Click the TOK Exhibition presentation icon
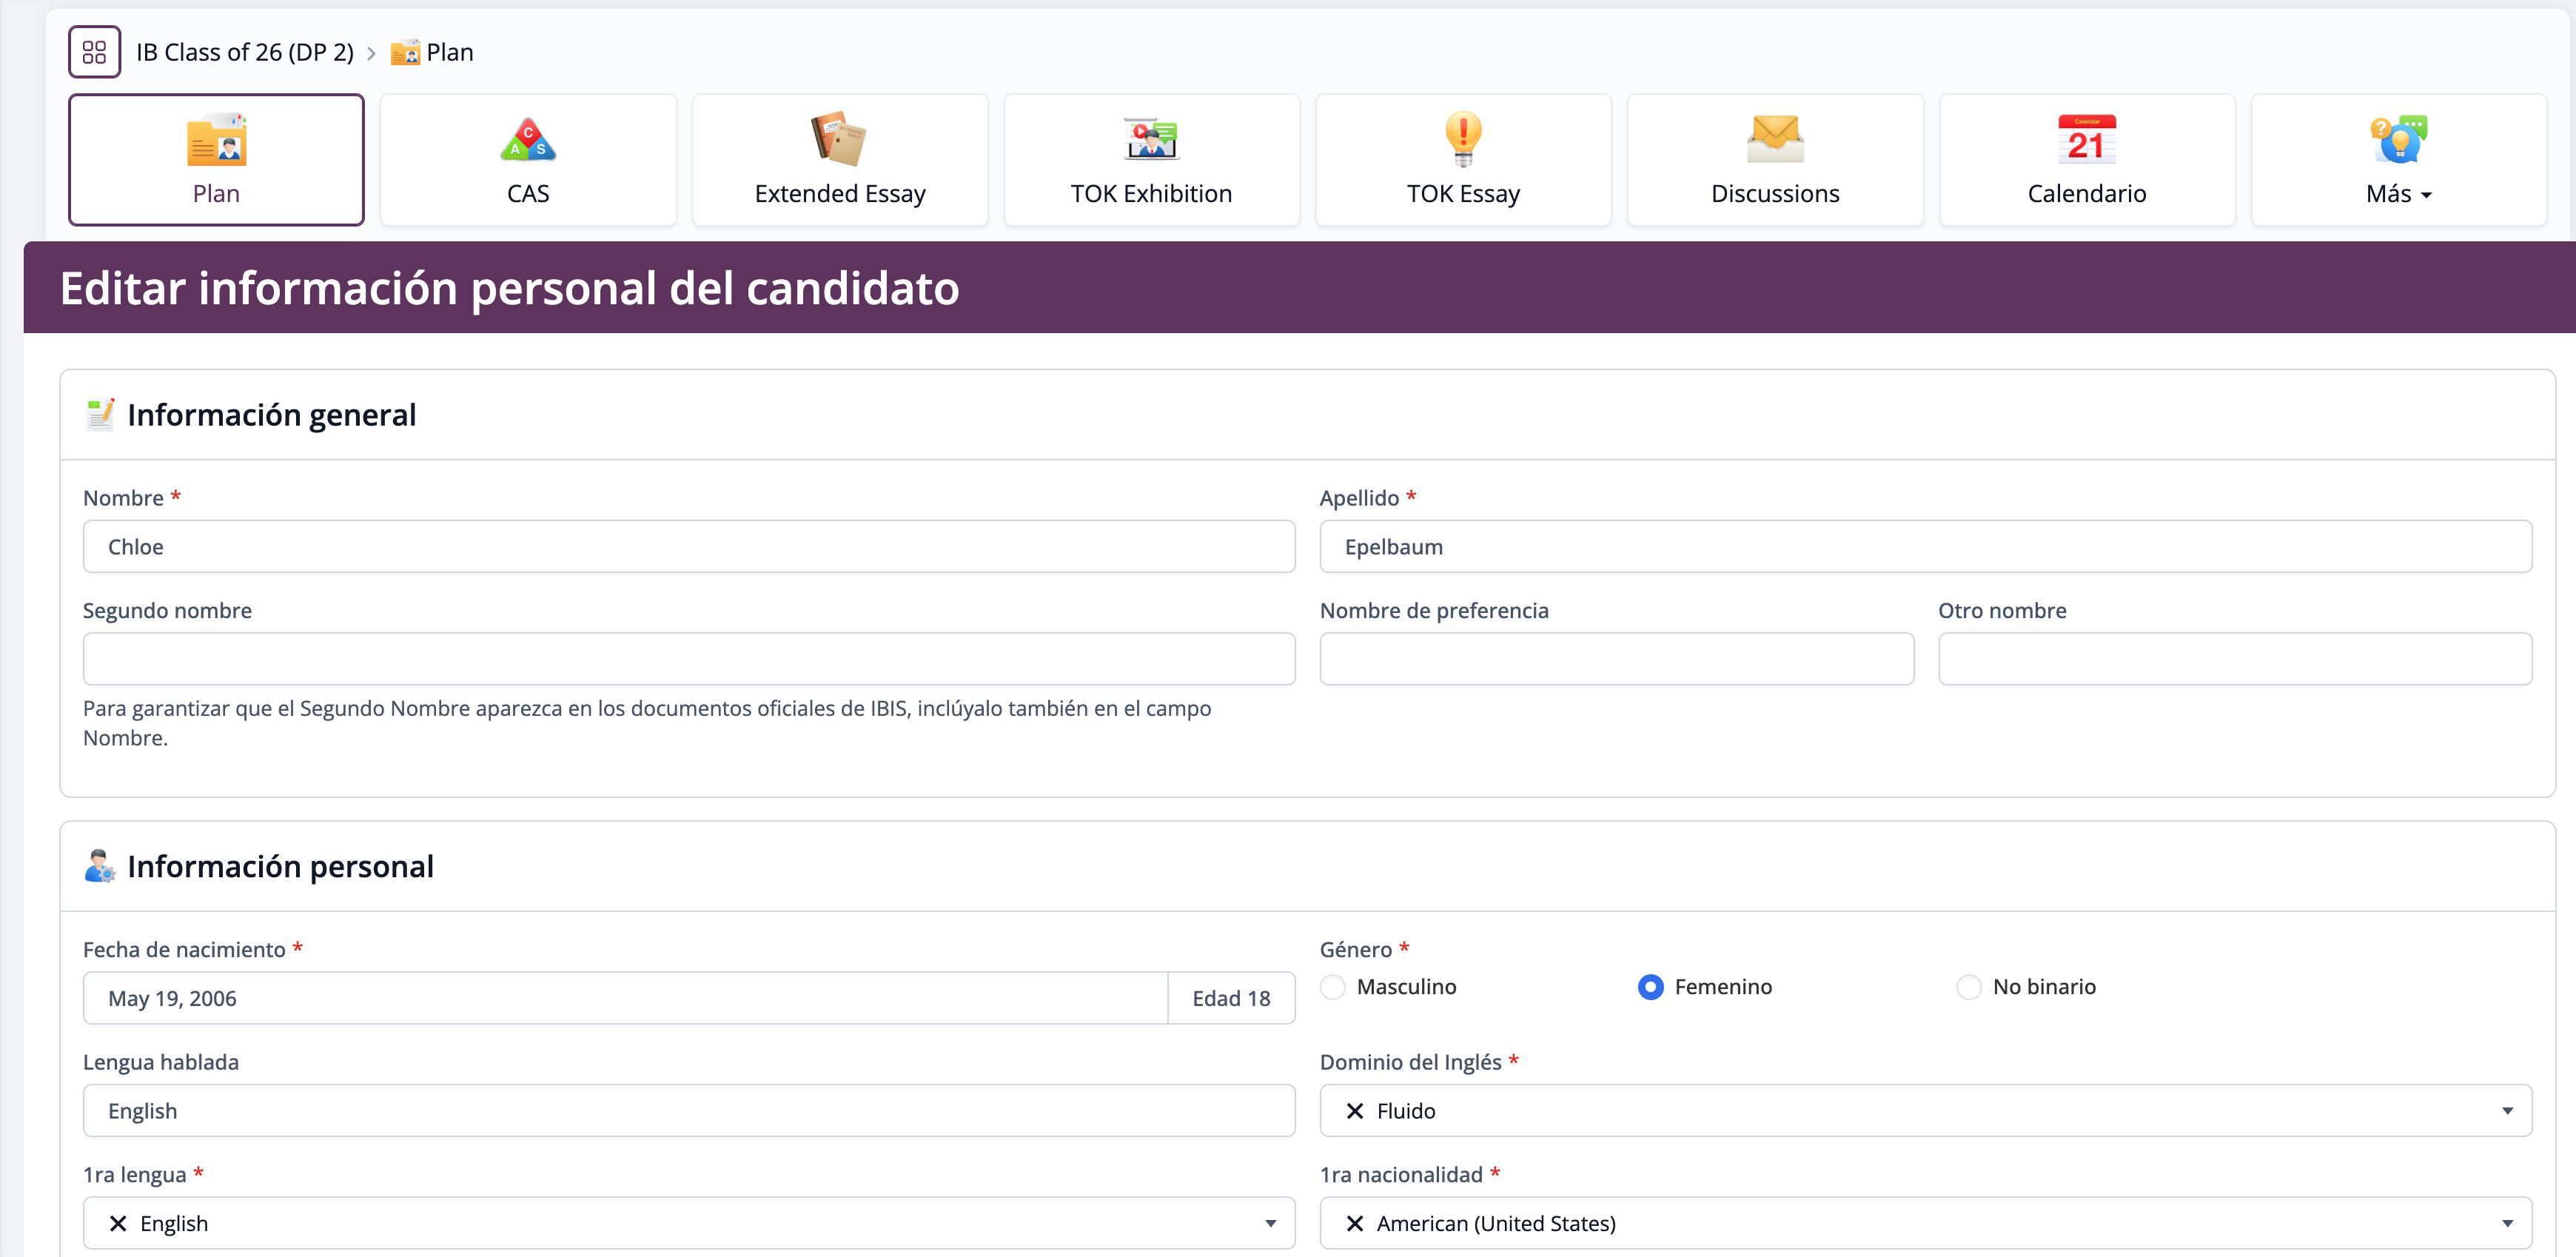 [1151, 140]
